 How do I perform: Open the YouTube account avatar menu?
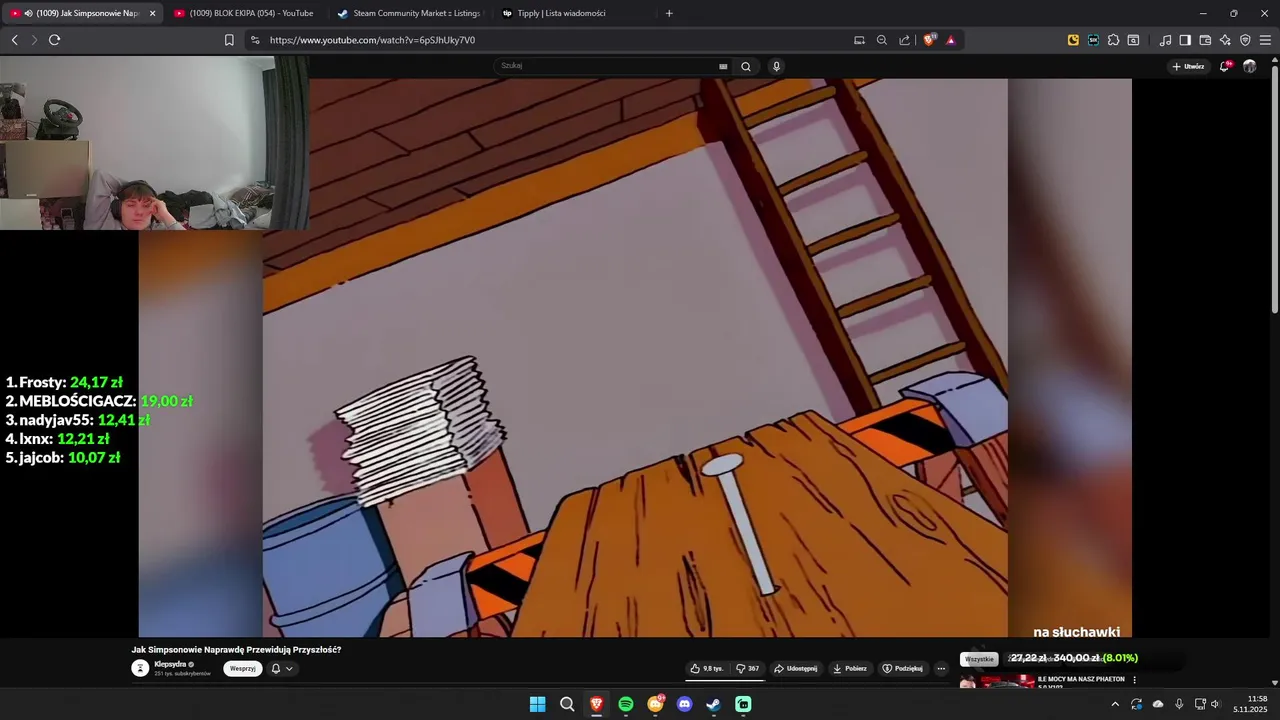click(1249, 66)
